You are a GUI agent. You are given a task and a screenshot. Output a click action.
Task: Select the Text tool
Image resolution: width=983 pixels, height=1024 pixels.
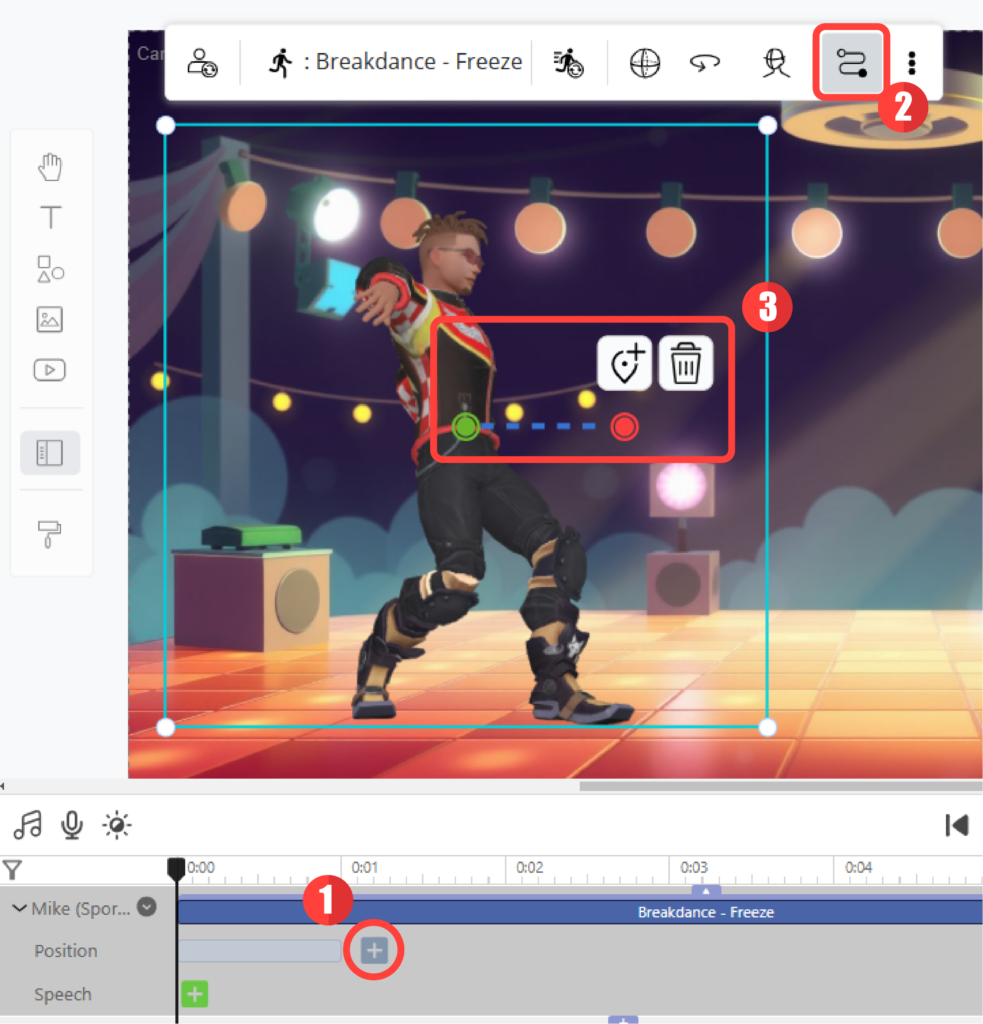coord(51,217)
